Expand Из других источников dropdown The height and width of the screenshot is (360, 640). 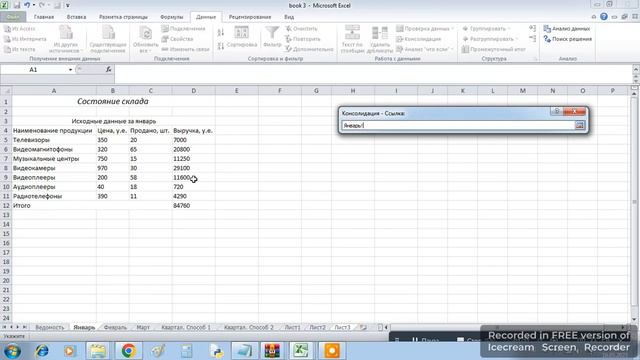point(82,51)
